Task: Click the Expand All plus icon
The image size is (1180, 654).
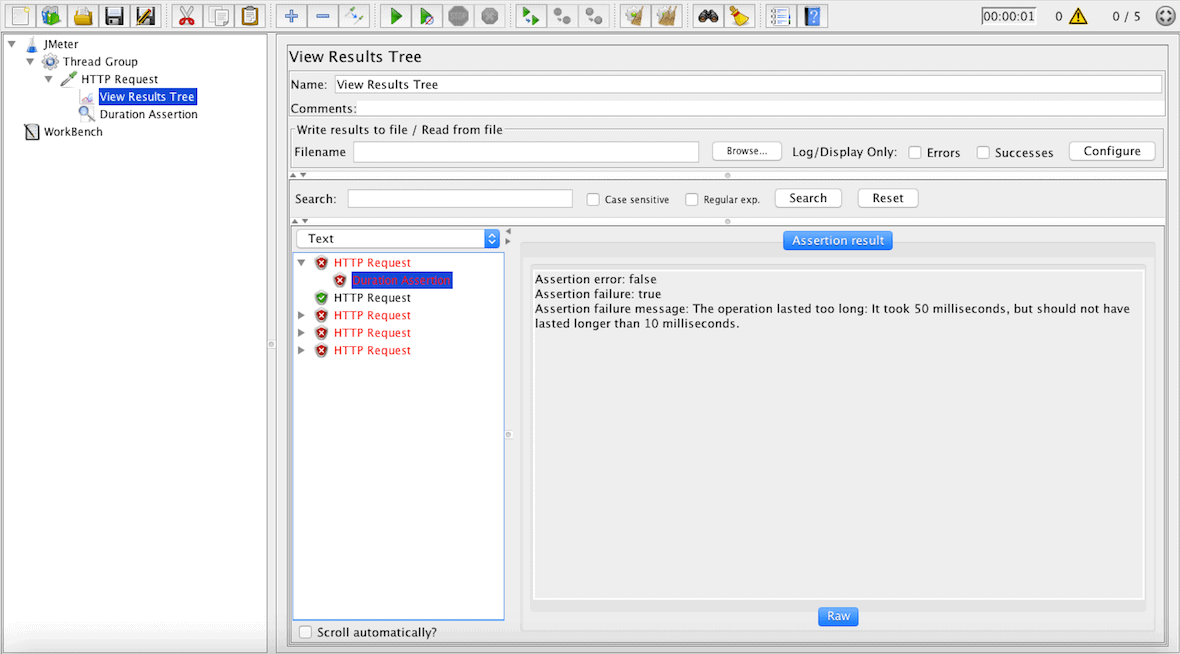Action: click(291, 16)
